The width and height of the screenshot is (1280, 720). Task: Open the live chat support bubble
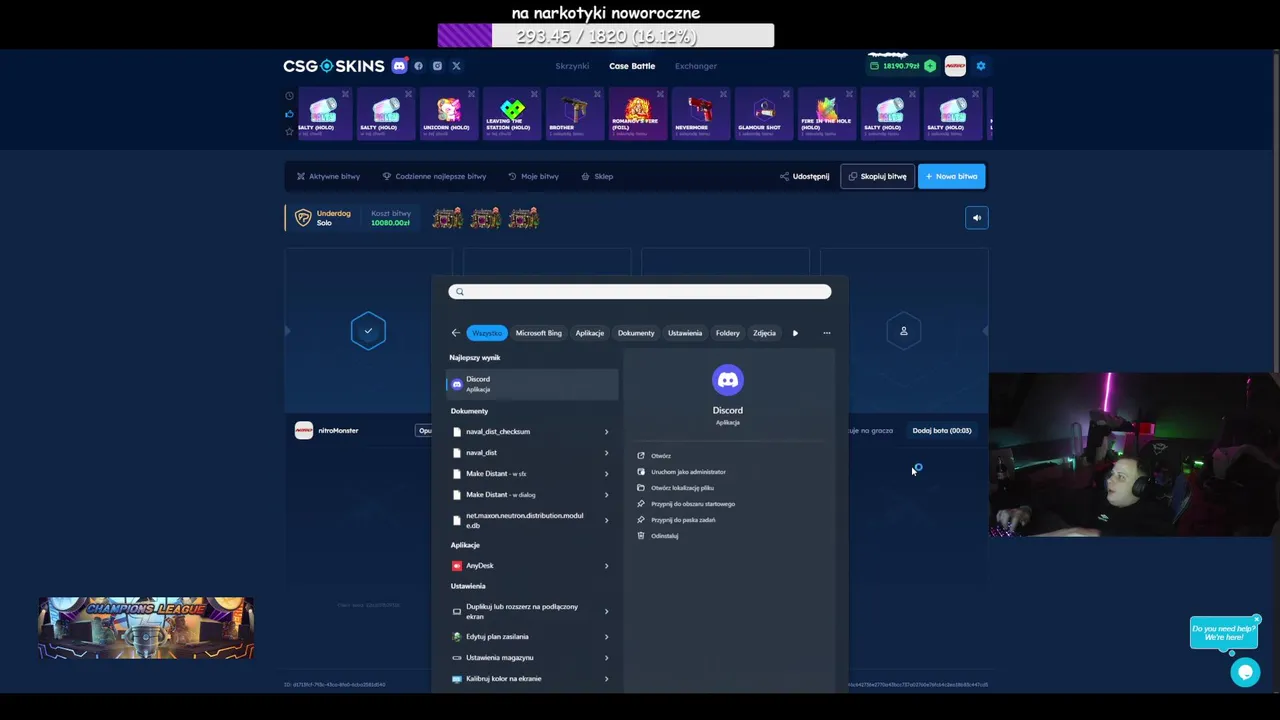[x=1245, y=672]
